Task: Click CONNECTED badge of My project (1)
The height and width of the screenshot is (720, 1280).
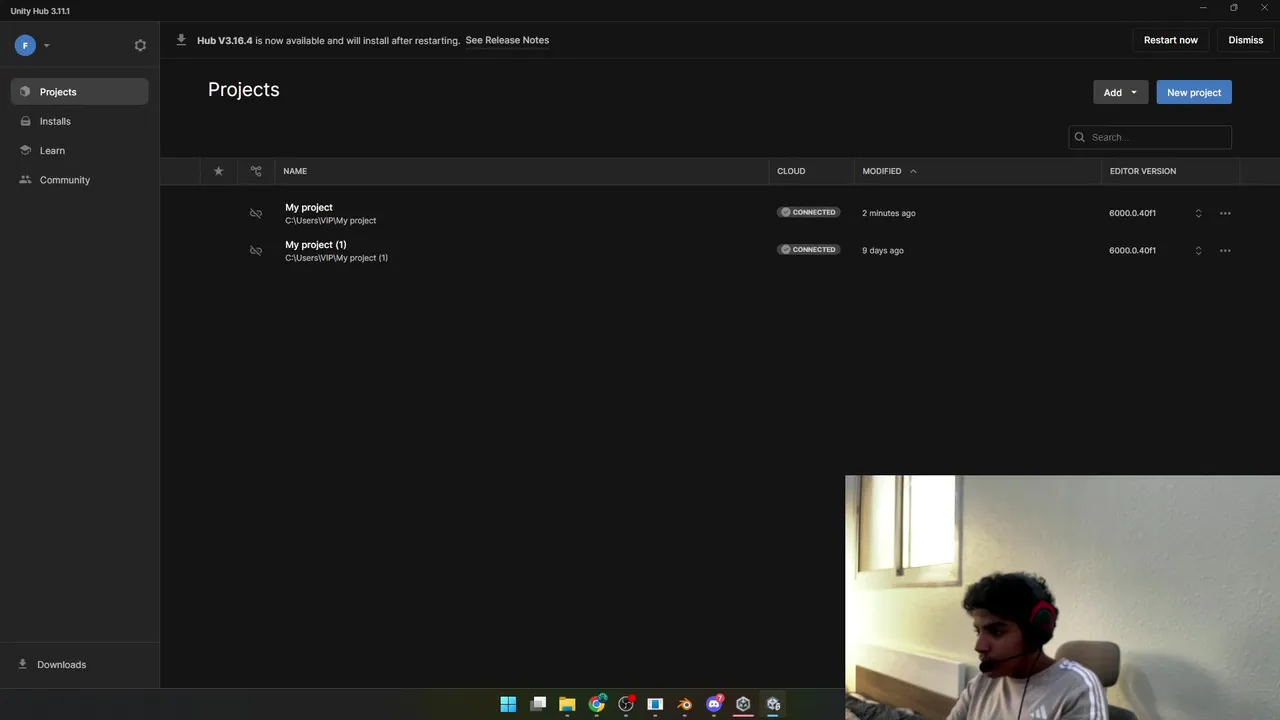Action: tap(808, 249)
